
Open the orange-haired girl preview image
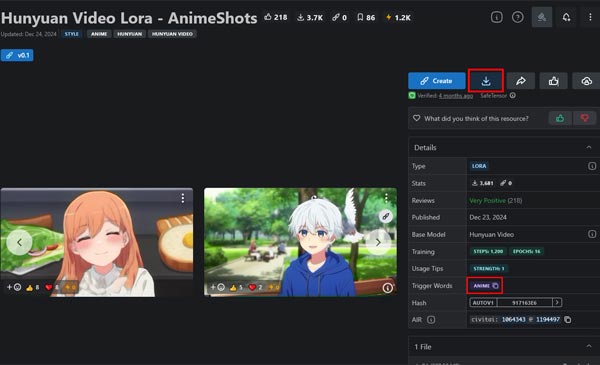click(x=97, y=242)
